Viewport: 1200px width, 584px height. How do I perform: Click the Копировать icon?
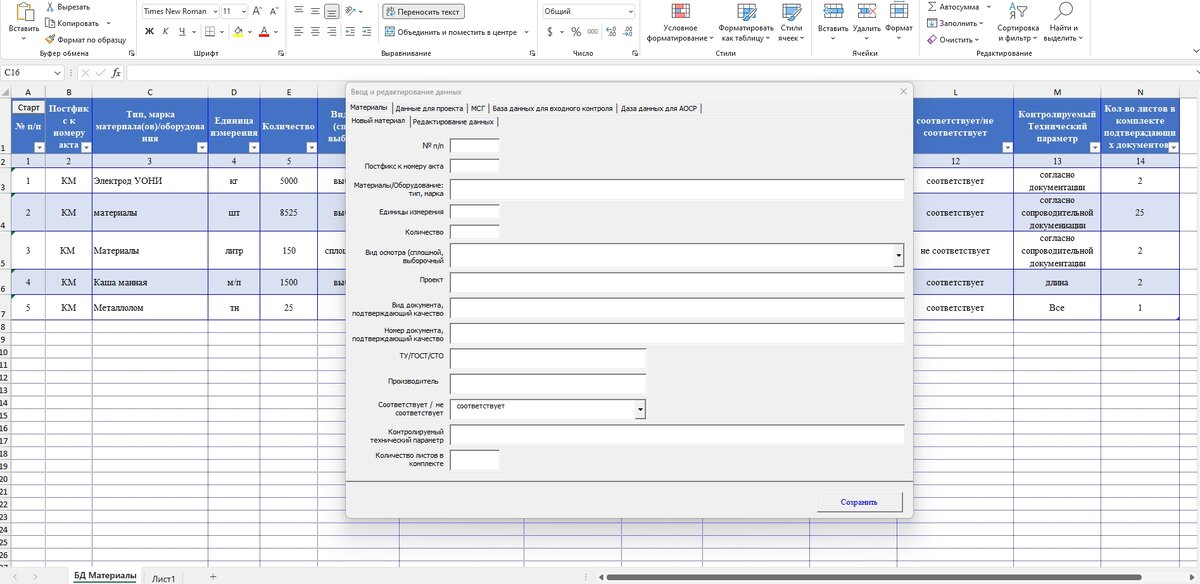click(49, 23)
